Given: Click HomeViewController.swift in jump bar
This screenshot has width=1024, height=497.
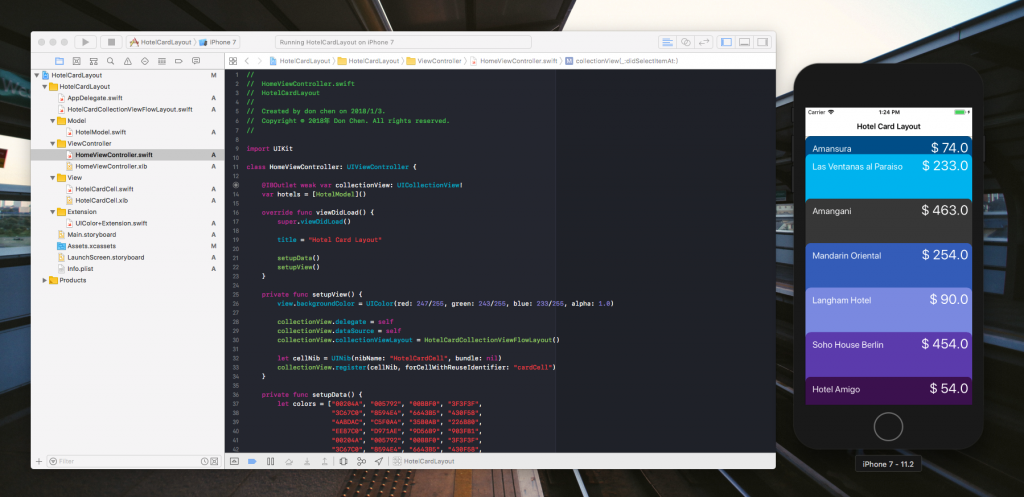Looking at the screenshot, I should (x=514, y=61).
